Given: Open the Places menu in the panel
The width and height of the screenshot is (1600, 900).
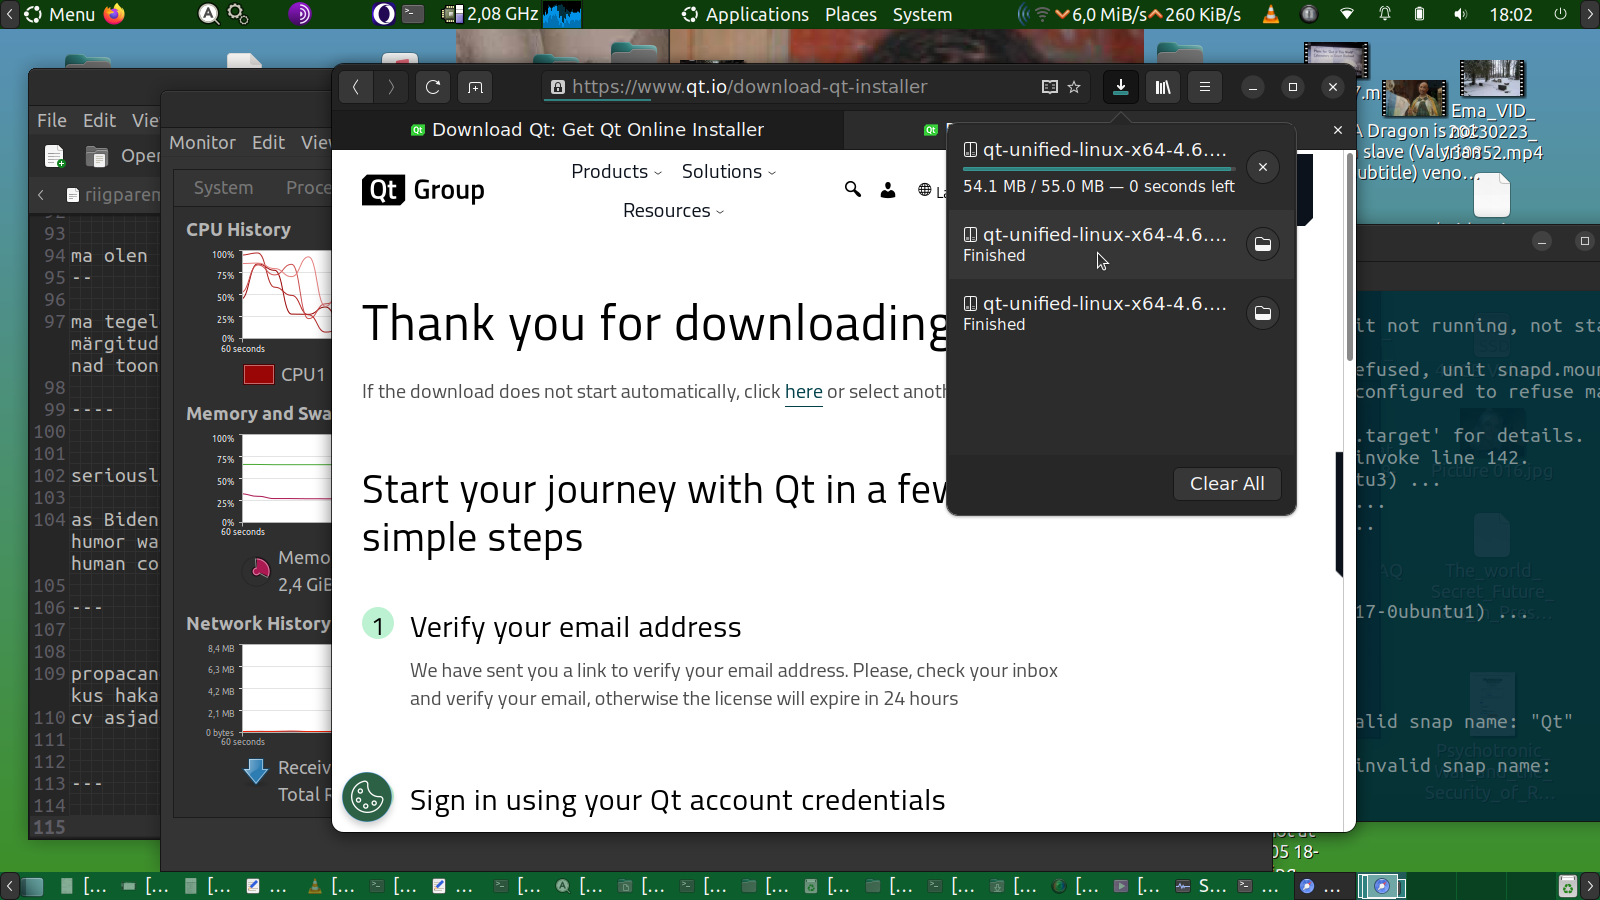Looking at the screenshot, I should pyautogui.click(x=851, y=15).
